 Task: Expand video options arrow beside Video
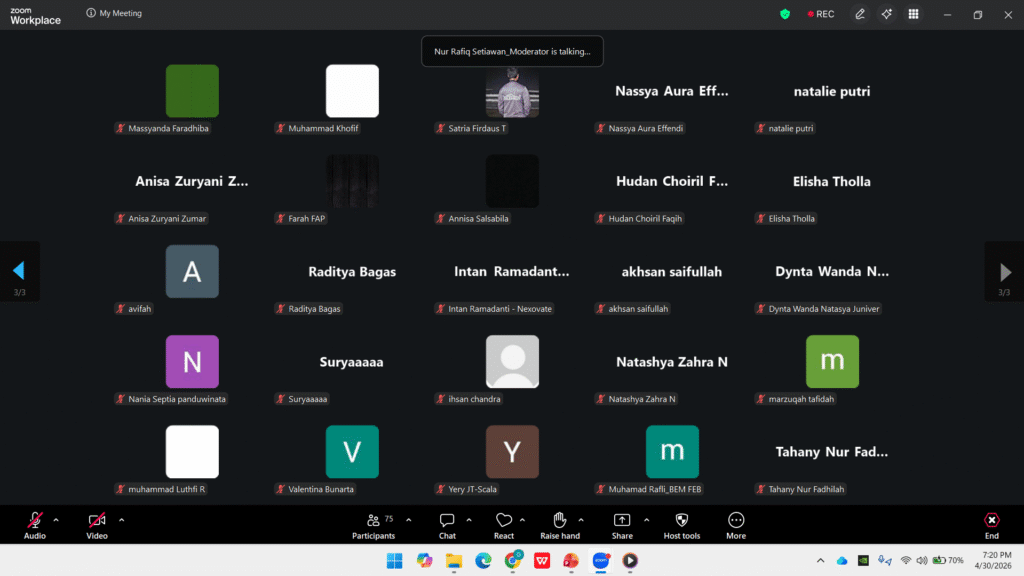121,520
